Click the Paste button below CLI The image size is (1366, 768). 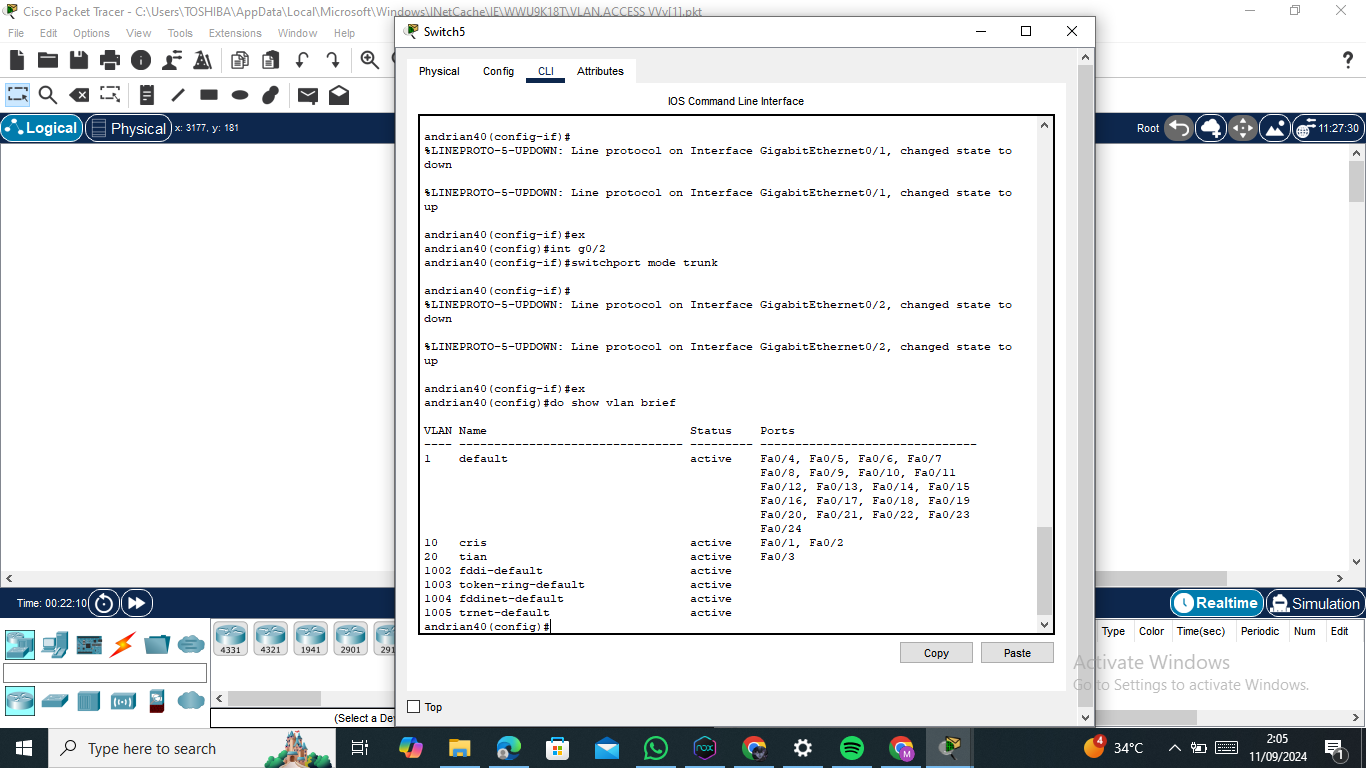[1017, 653]
